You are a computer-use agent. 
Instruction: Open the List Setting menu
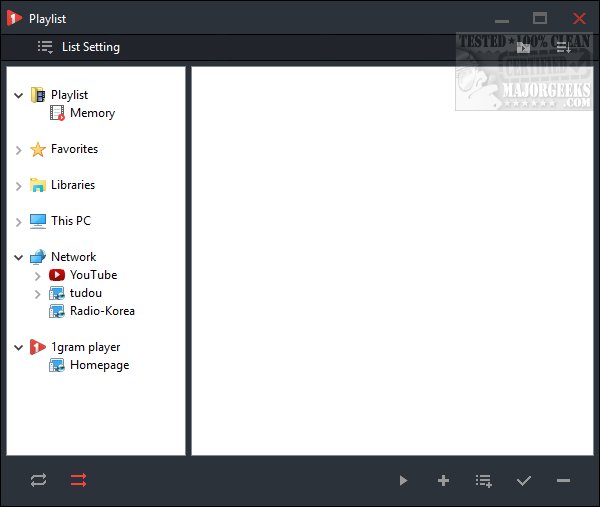pyautogui.click(x=78, y=47)
